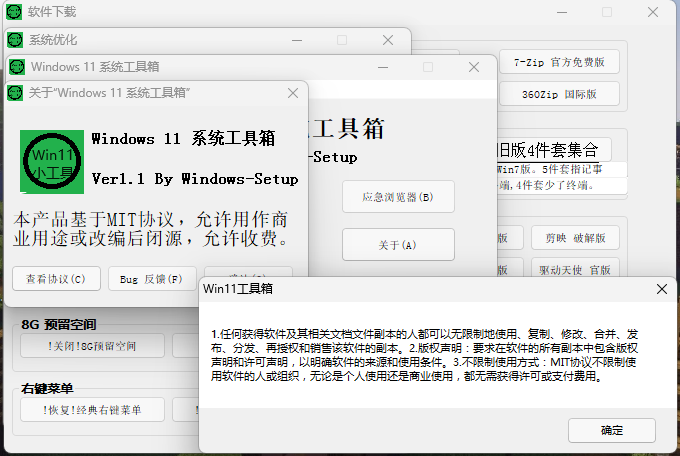Minimize the 系统优化 window

pyautogui.click(x=297, y=40)
